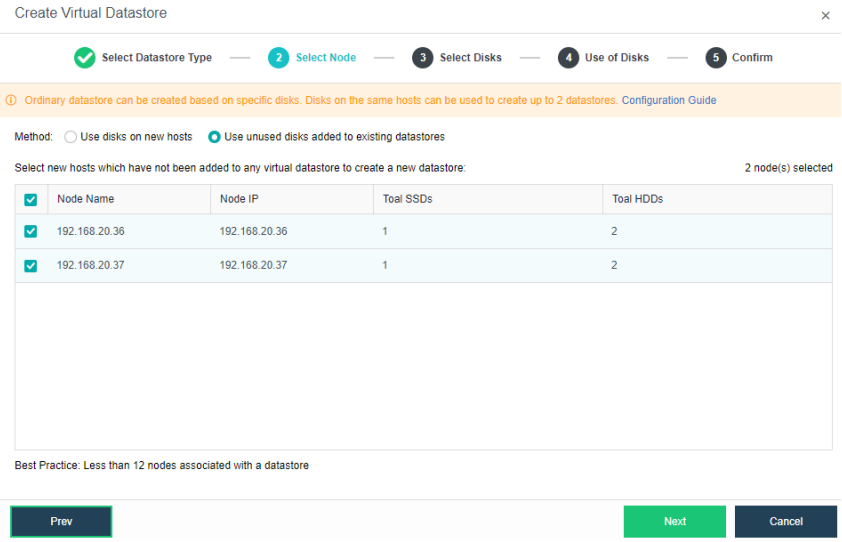842x542 pixels.
Task: Toggle the select-all nodes header checkbox
Action: [31, 200]
